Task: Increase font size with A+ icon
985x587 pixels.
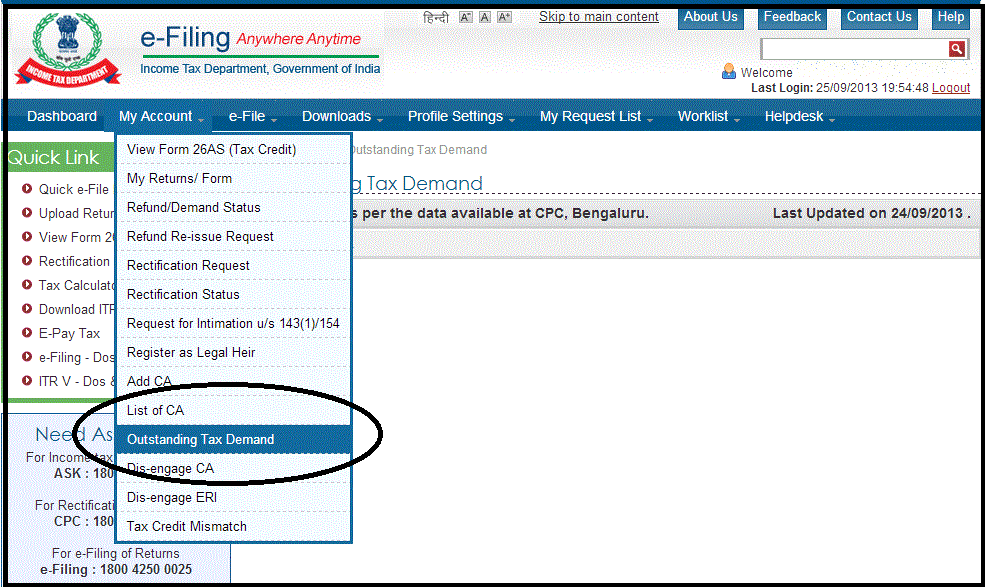Action: pyautogui.click(x=504, y=17)
